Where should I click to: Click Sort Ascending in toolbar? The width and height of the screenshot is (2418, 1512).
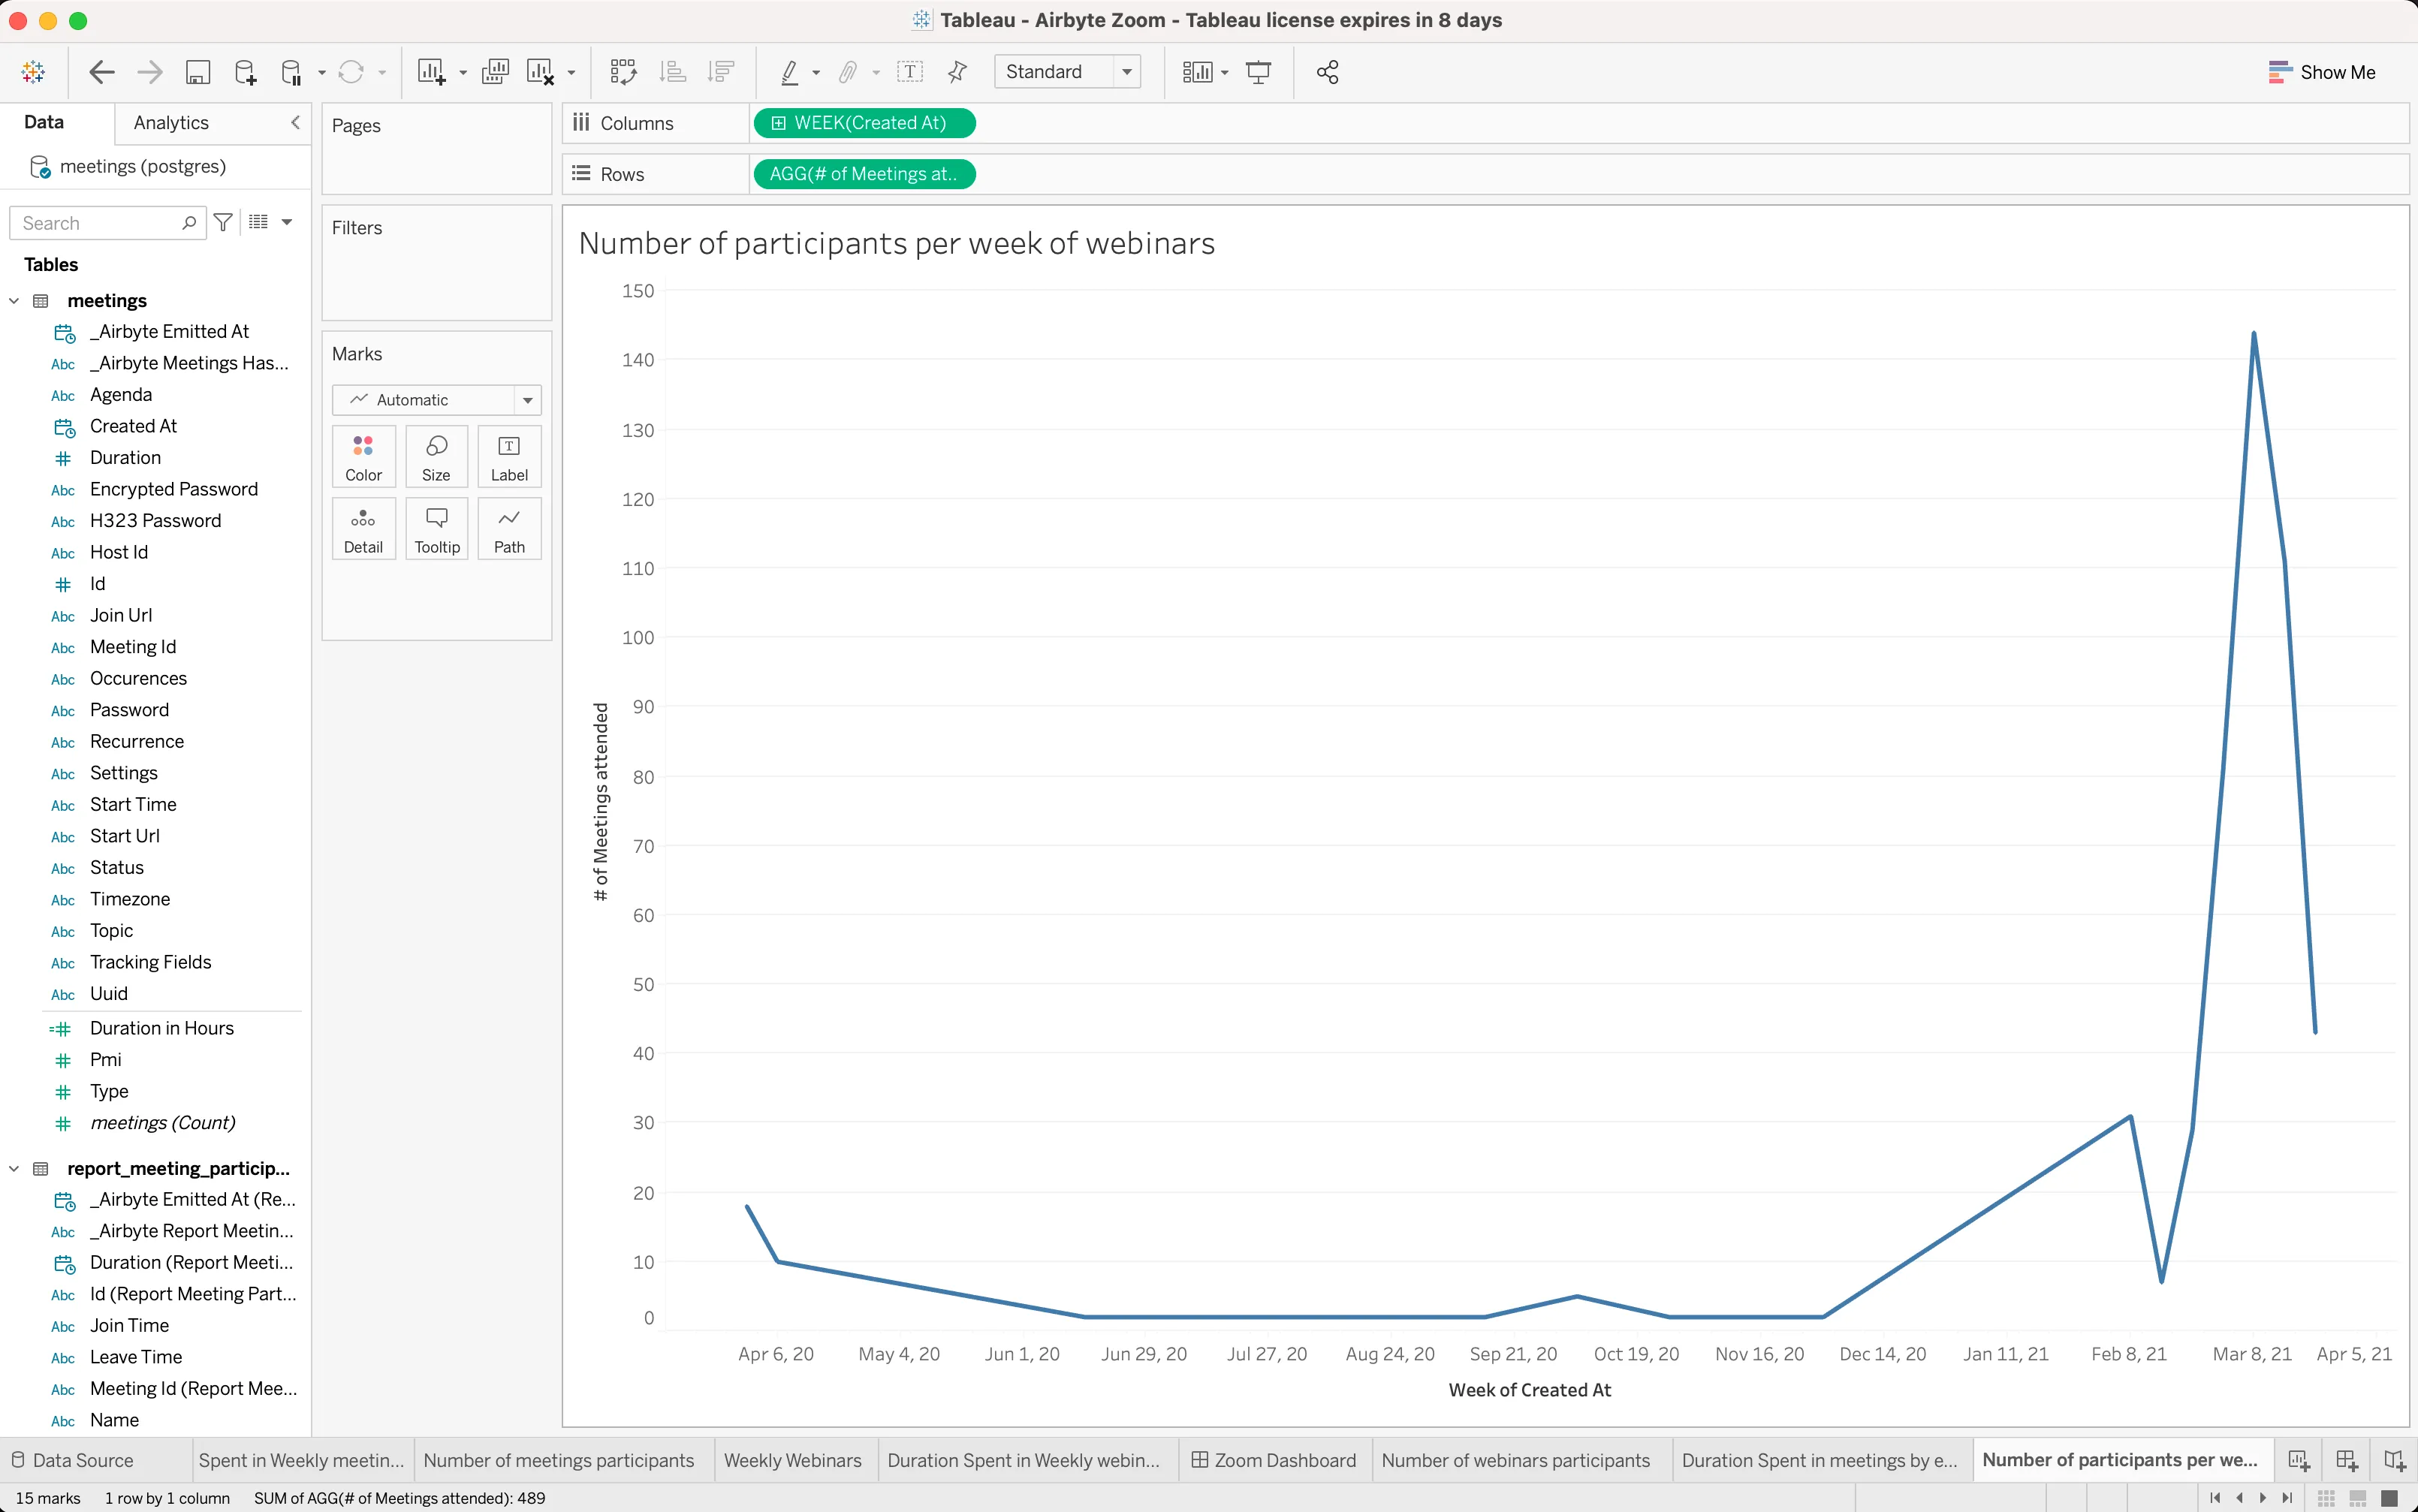click(x=673, y=72)
